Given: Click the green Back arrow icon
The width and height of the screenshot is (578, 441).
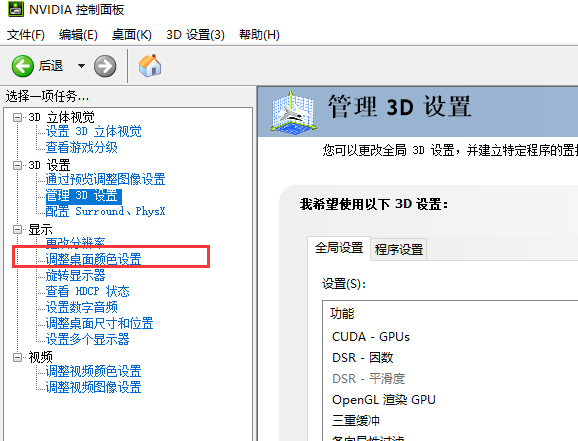Looking at the screenshot, I should (x=22, y=66).
